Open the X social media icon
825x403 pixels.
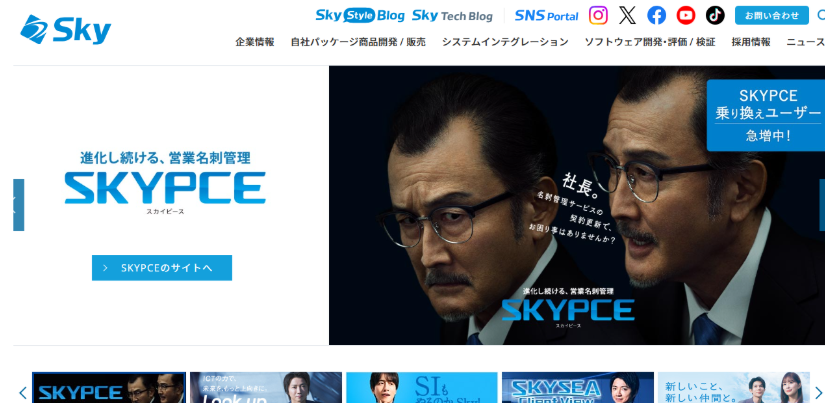click(627, 15)
